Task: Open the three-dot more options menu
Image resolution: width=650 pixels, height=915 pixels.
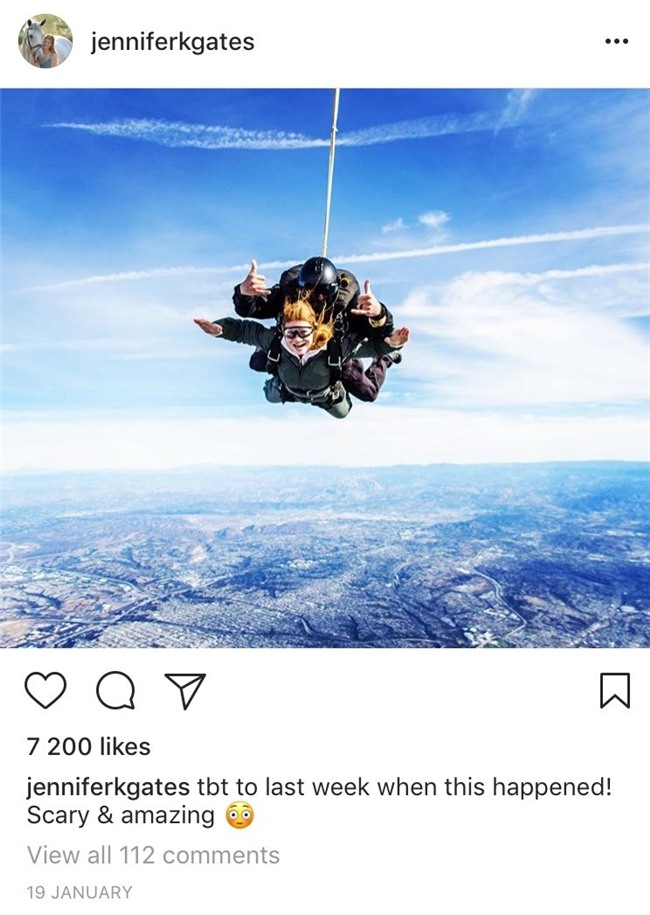Action: pos(617,41)
